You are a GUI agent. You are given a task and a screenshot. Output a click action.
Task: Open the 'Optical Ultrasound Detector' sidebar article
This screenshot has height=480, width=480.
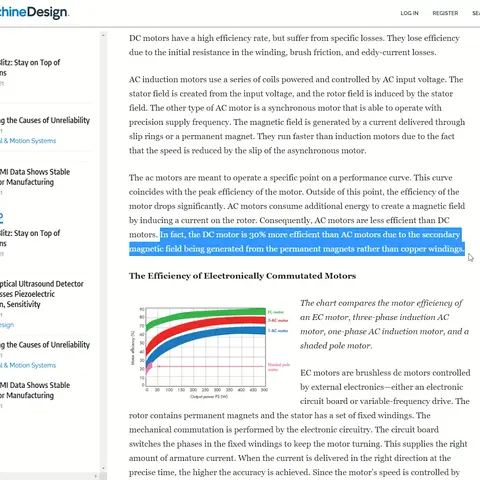point(42,294)
